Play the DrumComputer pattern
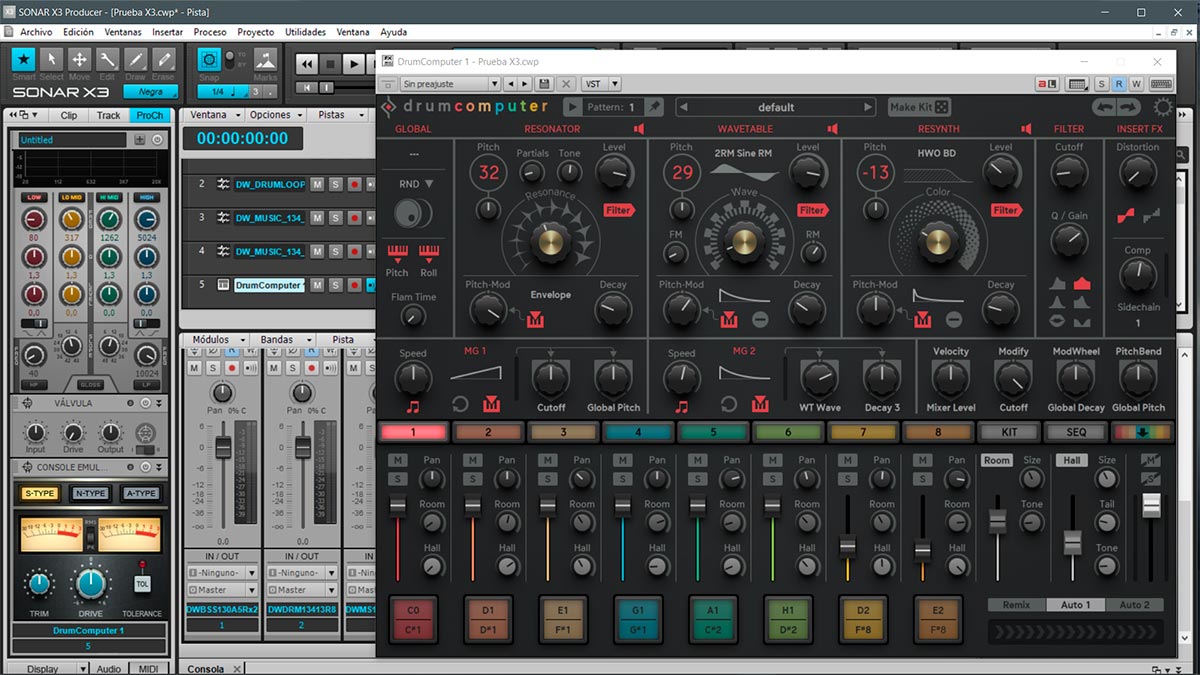This screenshot has height=675, width=1200. pos(572,107)
